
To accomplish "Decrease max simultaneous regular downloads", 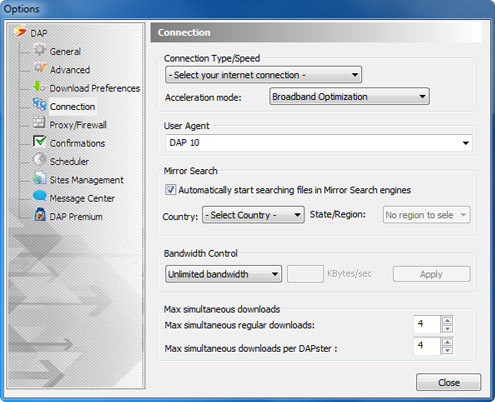I will tap(447, 329).
